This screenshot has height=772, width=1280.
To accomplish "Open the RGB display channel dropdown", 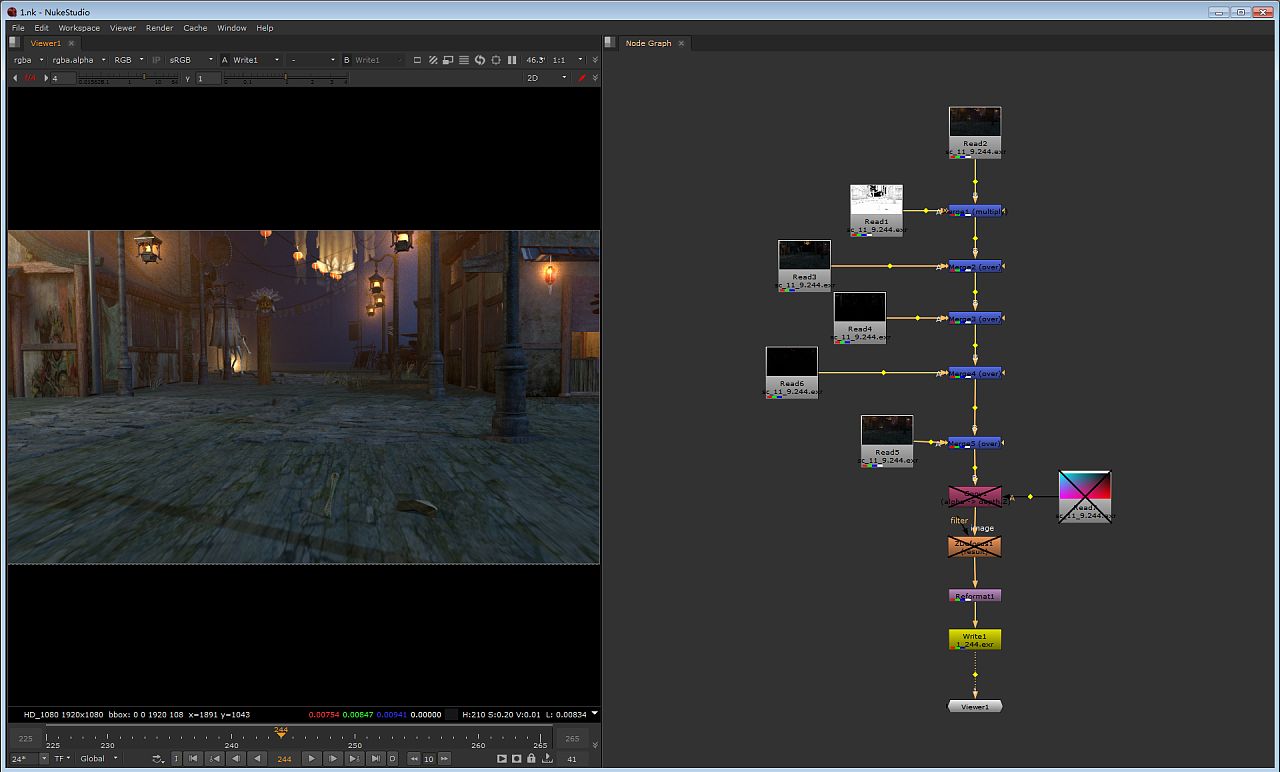I will pos(128,60).
